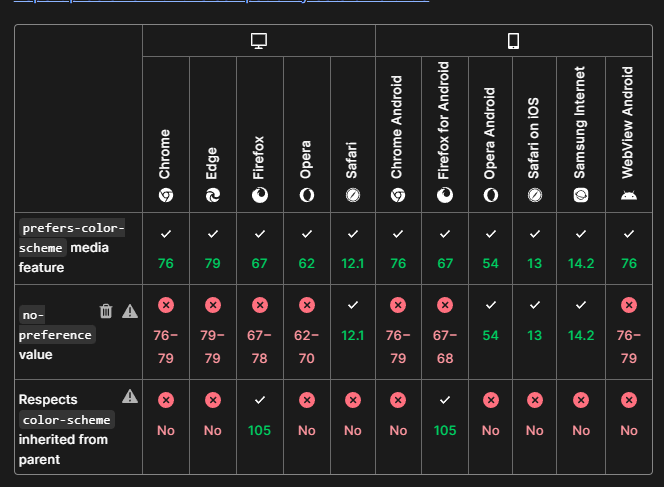Click the deprecated trash icon for no-preference

pyautogui.click(x=106, y=311)
